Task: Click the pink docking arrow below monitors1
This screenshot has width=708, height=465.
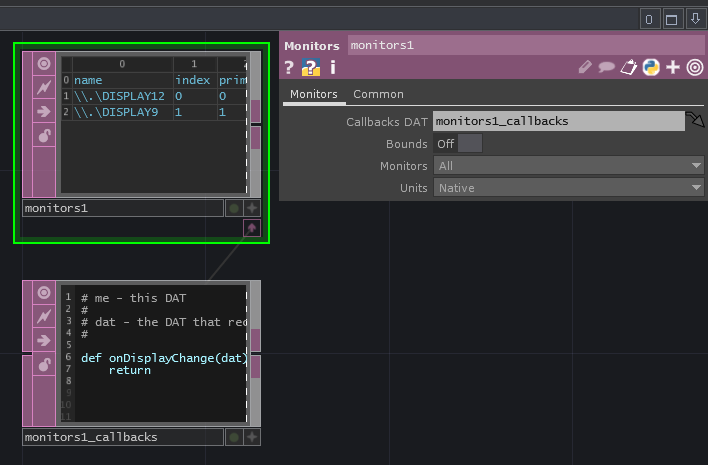Action: 251,228
